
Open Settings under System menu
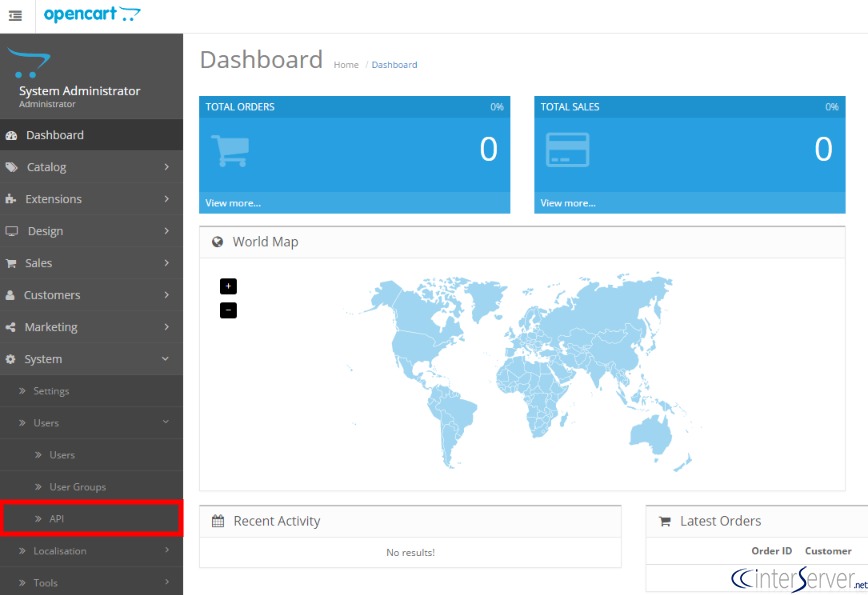tap(91, 391)
